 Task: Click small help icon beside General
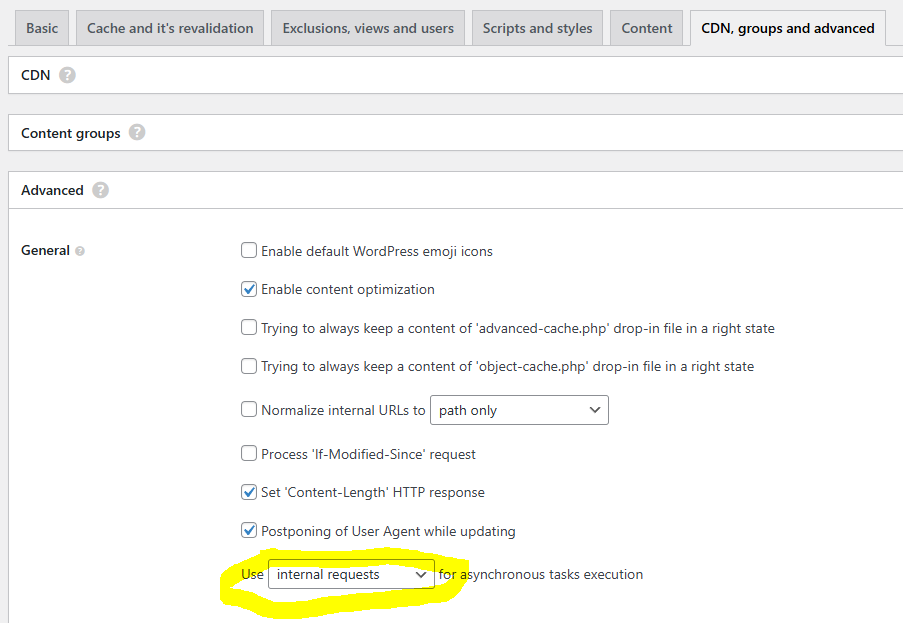80,251
